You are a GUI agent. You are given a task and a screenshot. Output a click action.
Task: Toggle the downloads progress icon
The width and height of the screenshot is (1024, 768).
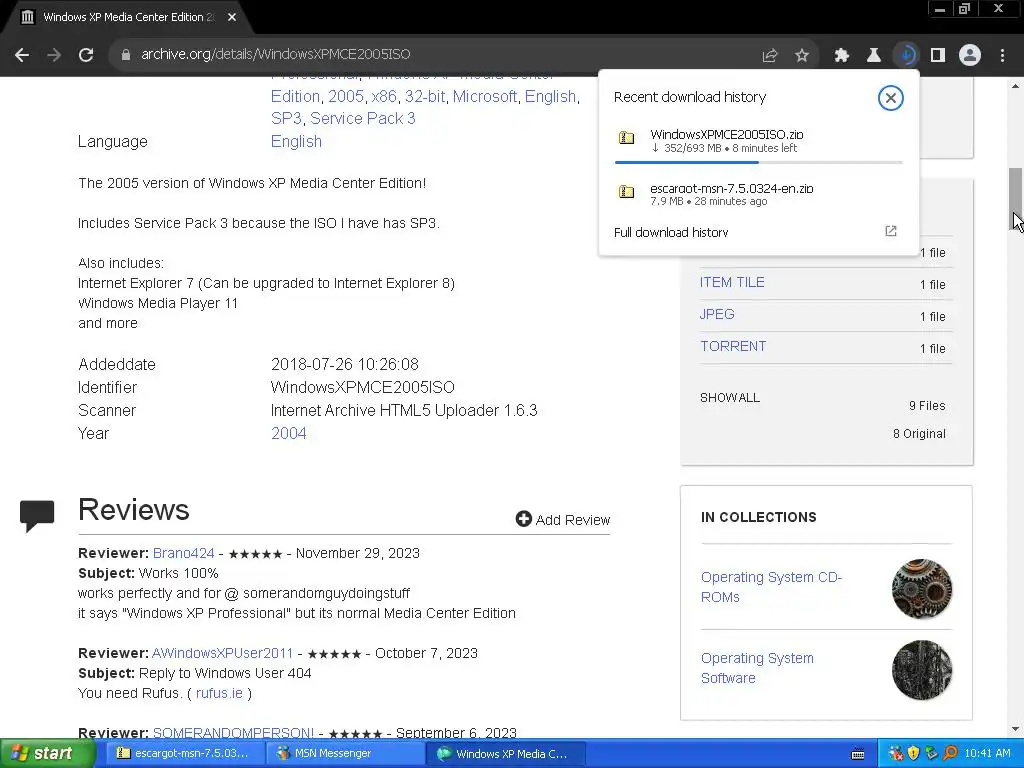906,56
